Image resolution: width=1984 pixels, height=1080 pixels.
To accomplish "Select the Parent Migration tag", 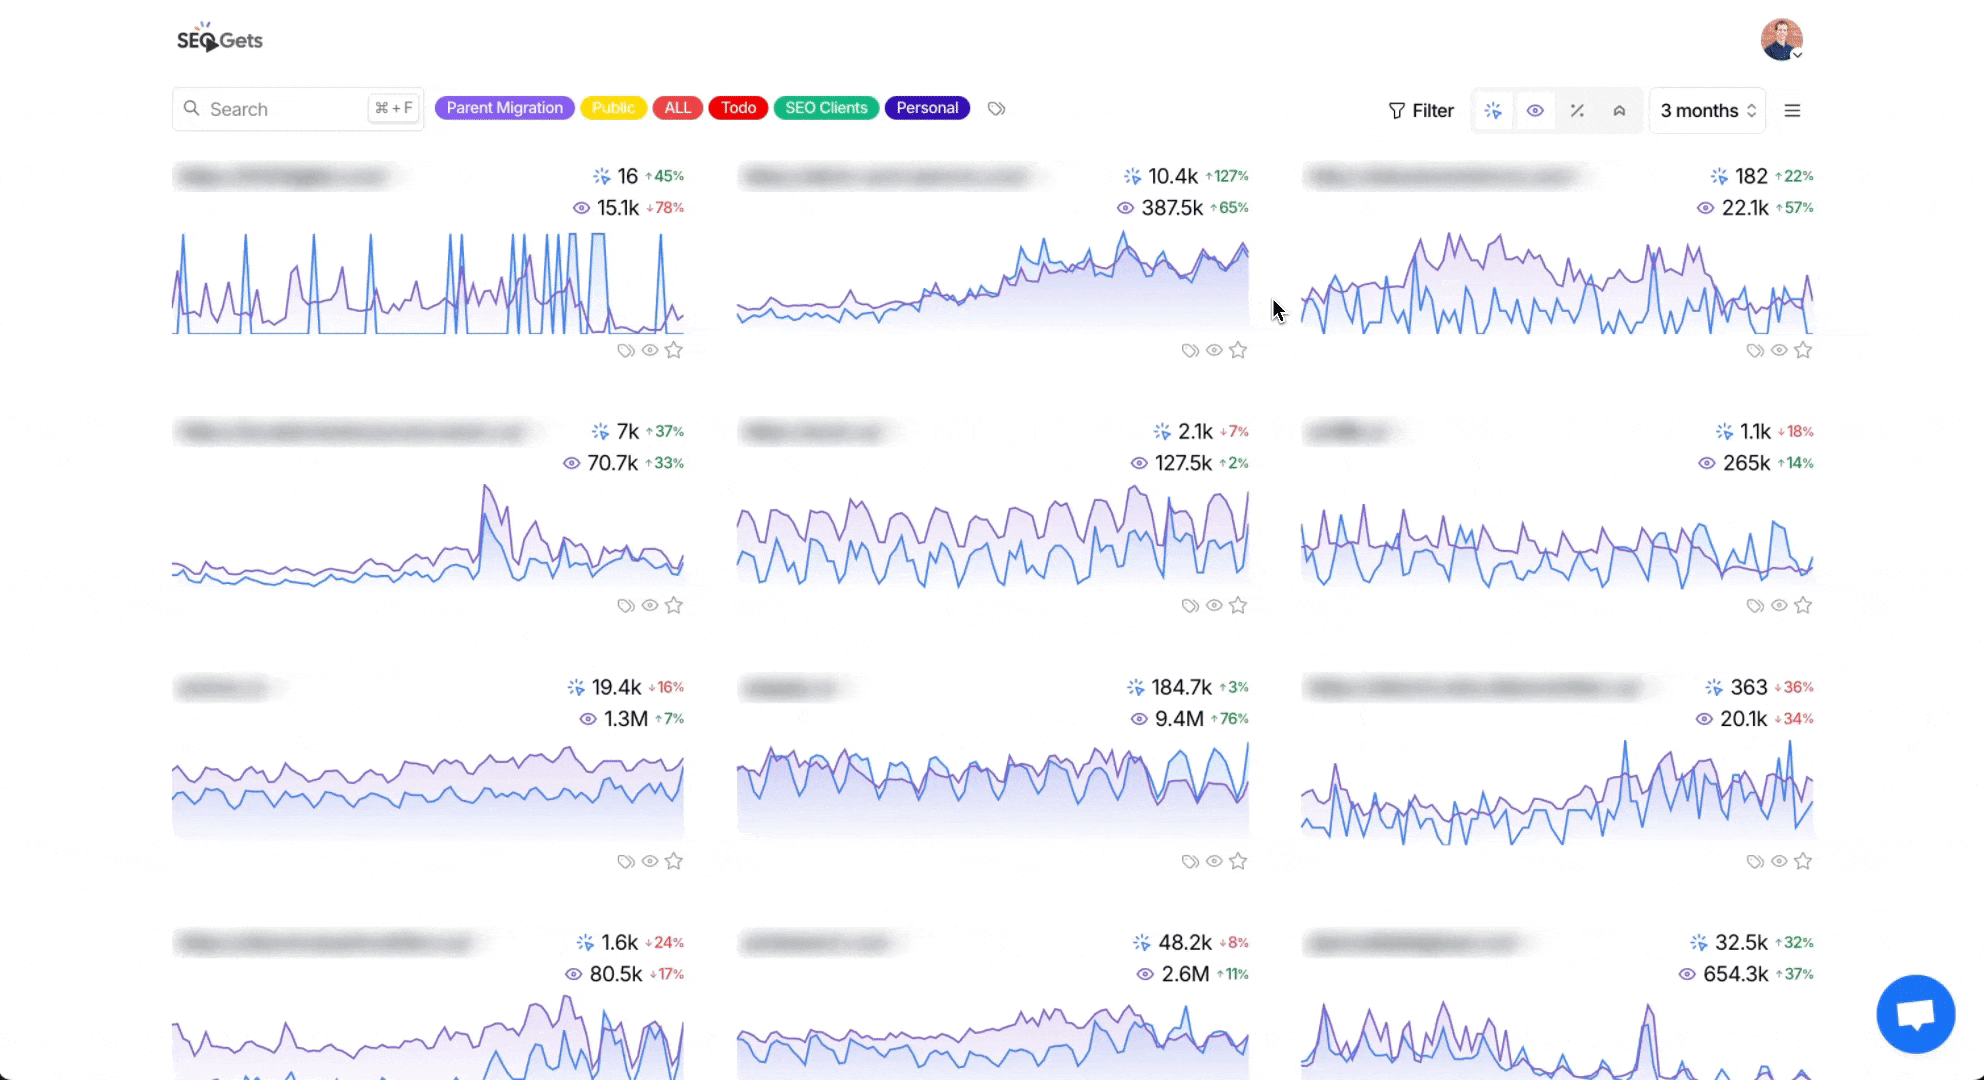I will [x=504, y=108].
